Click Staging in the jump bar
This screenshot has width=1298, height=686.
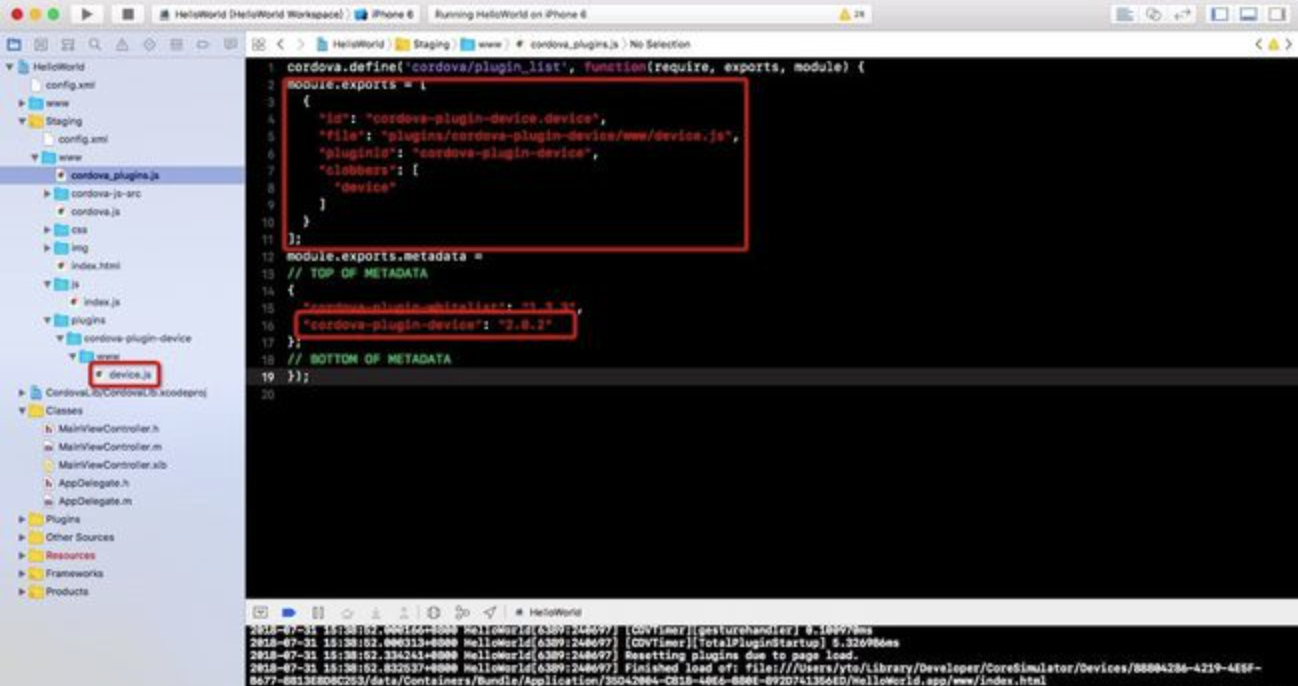click(423, 45)
